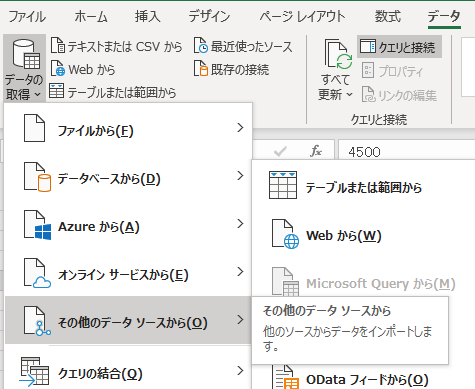Toggle the クエリと接続 button label
Image resolution: width=475 pixels, height=389 pixels.
point(407,47)
